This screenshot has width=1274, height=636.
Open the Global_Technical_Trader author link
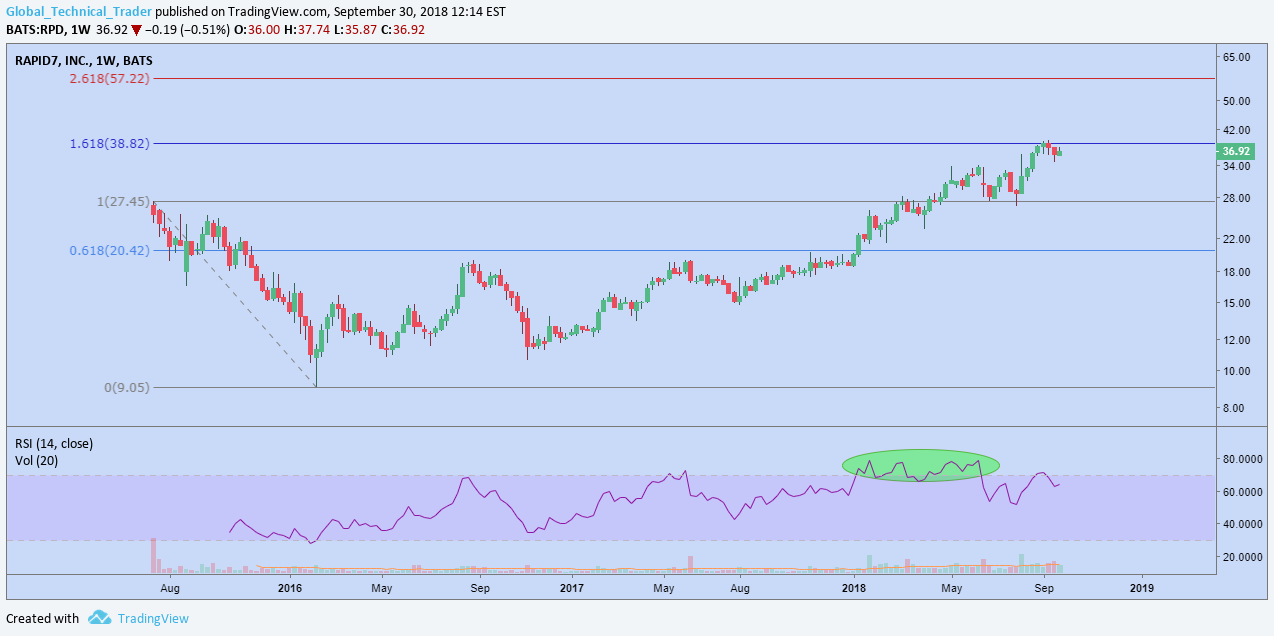[78, 12]
